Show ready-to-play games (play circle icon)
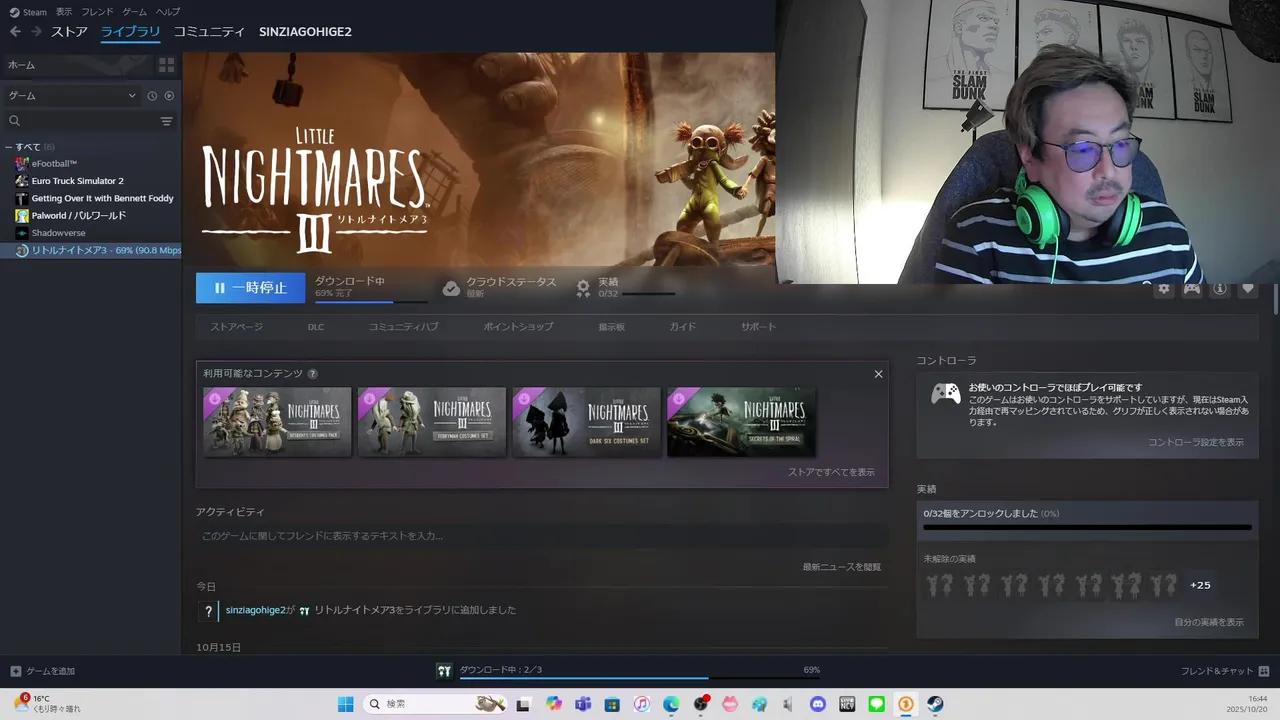 pyautogui.click(x=169, y=96)
